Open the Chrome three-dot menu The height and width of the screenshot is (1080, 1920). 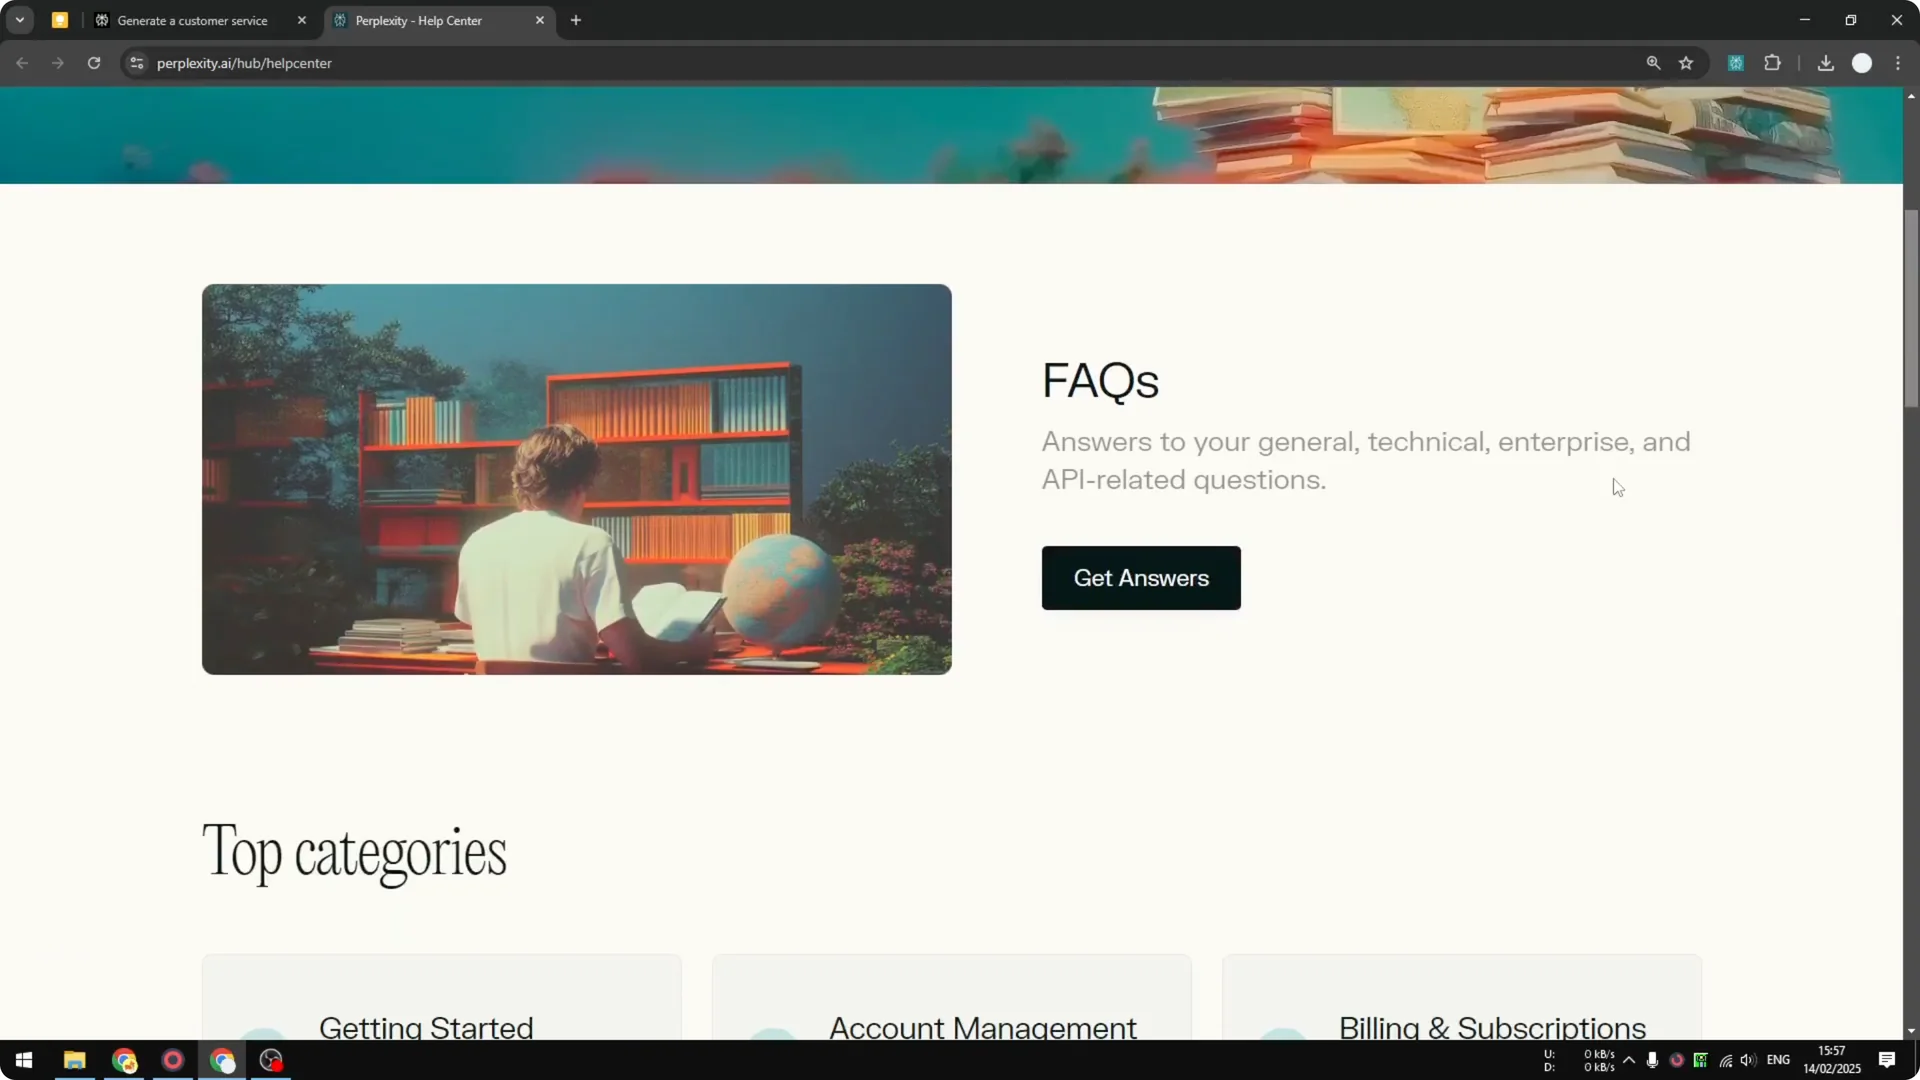coord(1899,62)
